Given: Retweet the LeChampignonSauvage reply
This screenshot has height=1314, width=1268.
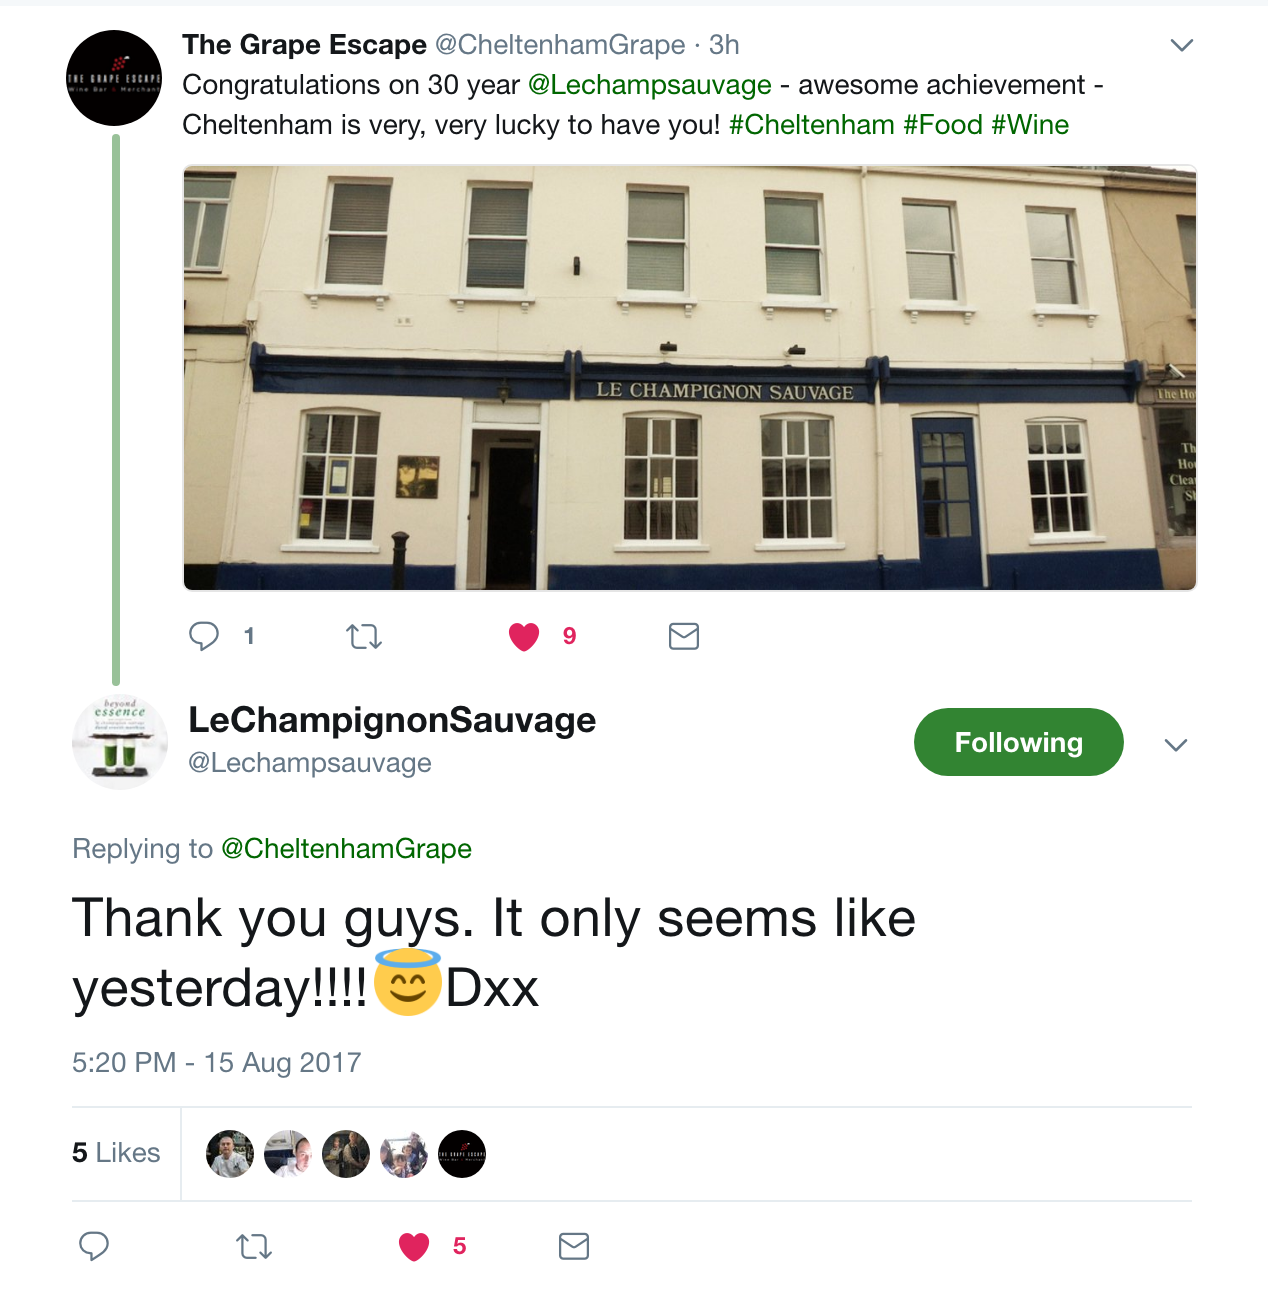Looking at the screenshot, I should click(x=254, y=1246).
